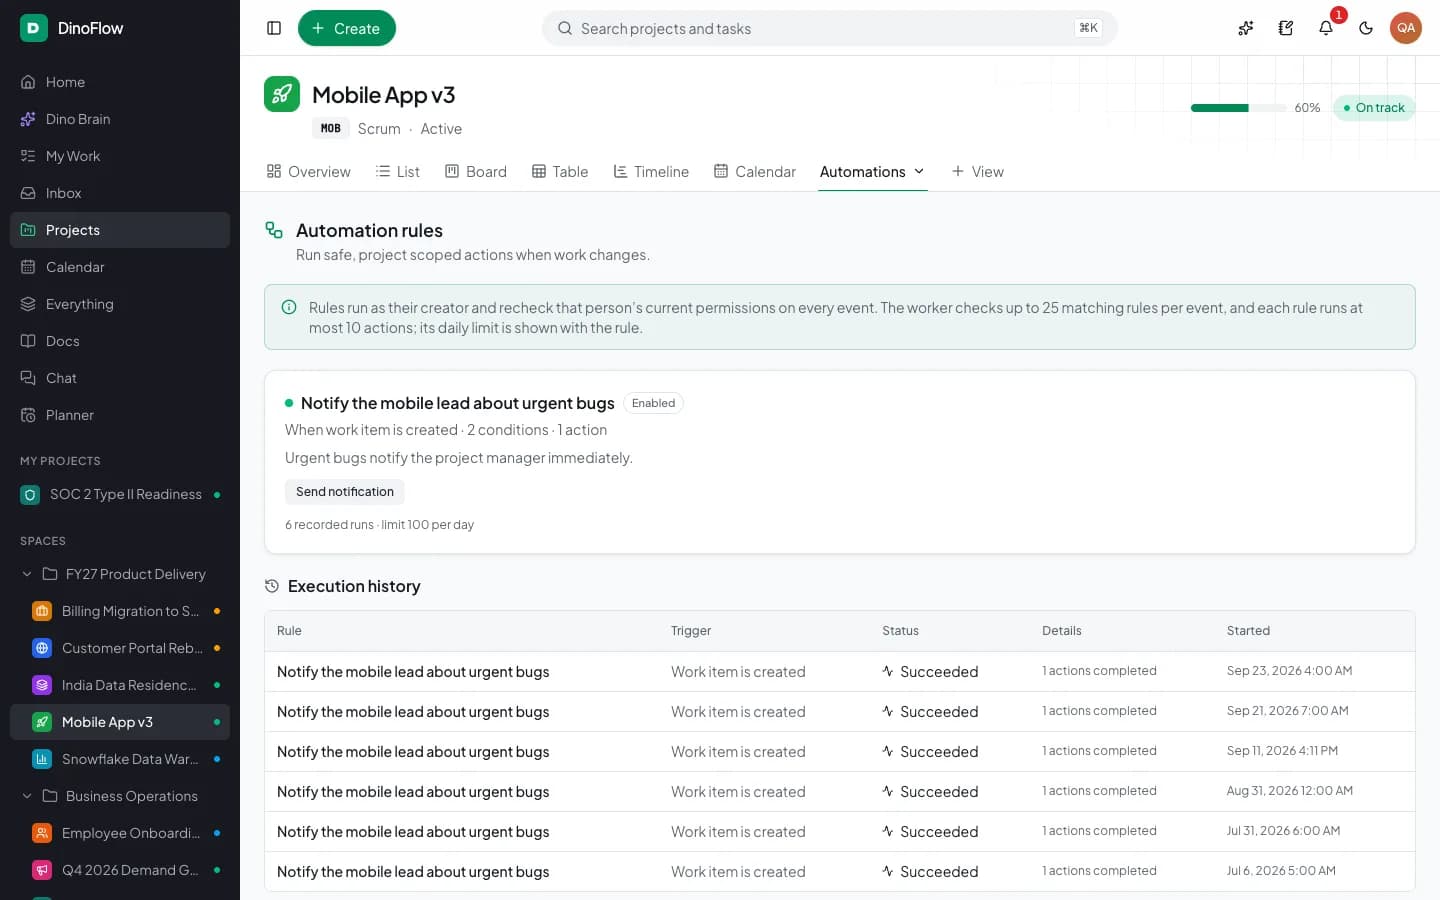Open the quick notes icon in header
Image resolution: width=1440 pixels, height=900 pixels.
(1286, 28)
